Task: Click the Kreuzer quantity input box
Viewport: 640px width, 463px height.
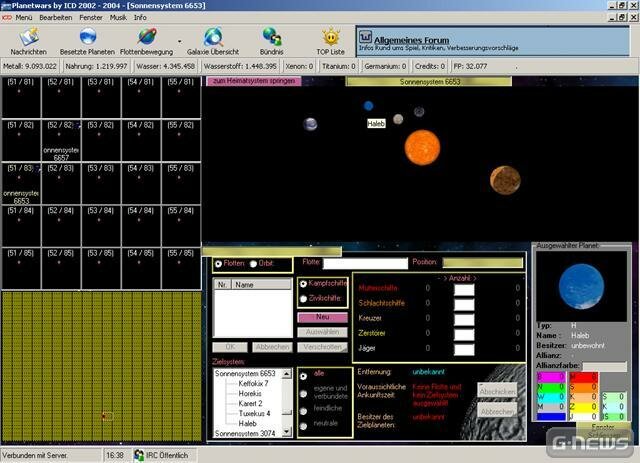Action: pyautogui.click(x=464, y=320)
